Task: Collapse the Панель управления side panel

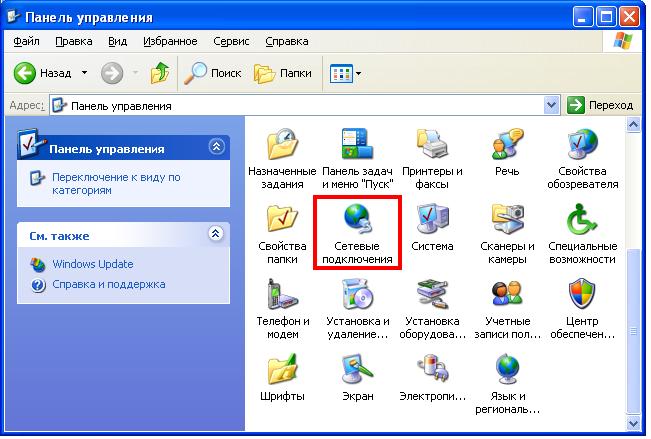Action: click(x=216, y=146)
